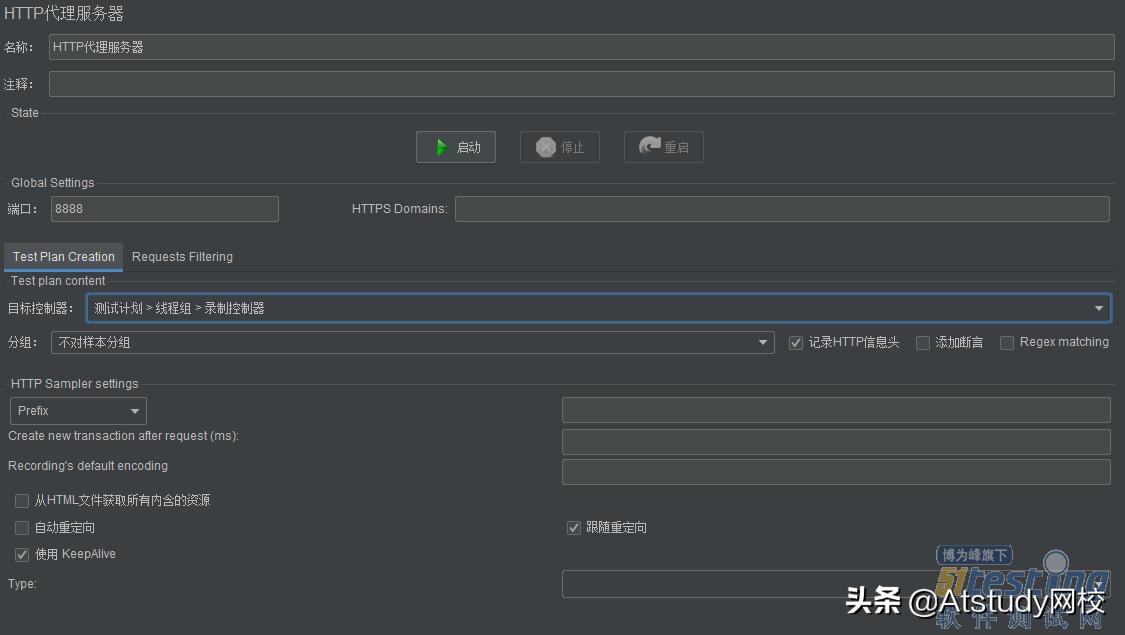Open the 分组 dropdown showing 不对样本分组

(x=764, y=342)
